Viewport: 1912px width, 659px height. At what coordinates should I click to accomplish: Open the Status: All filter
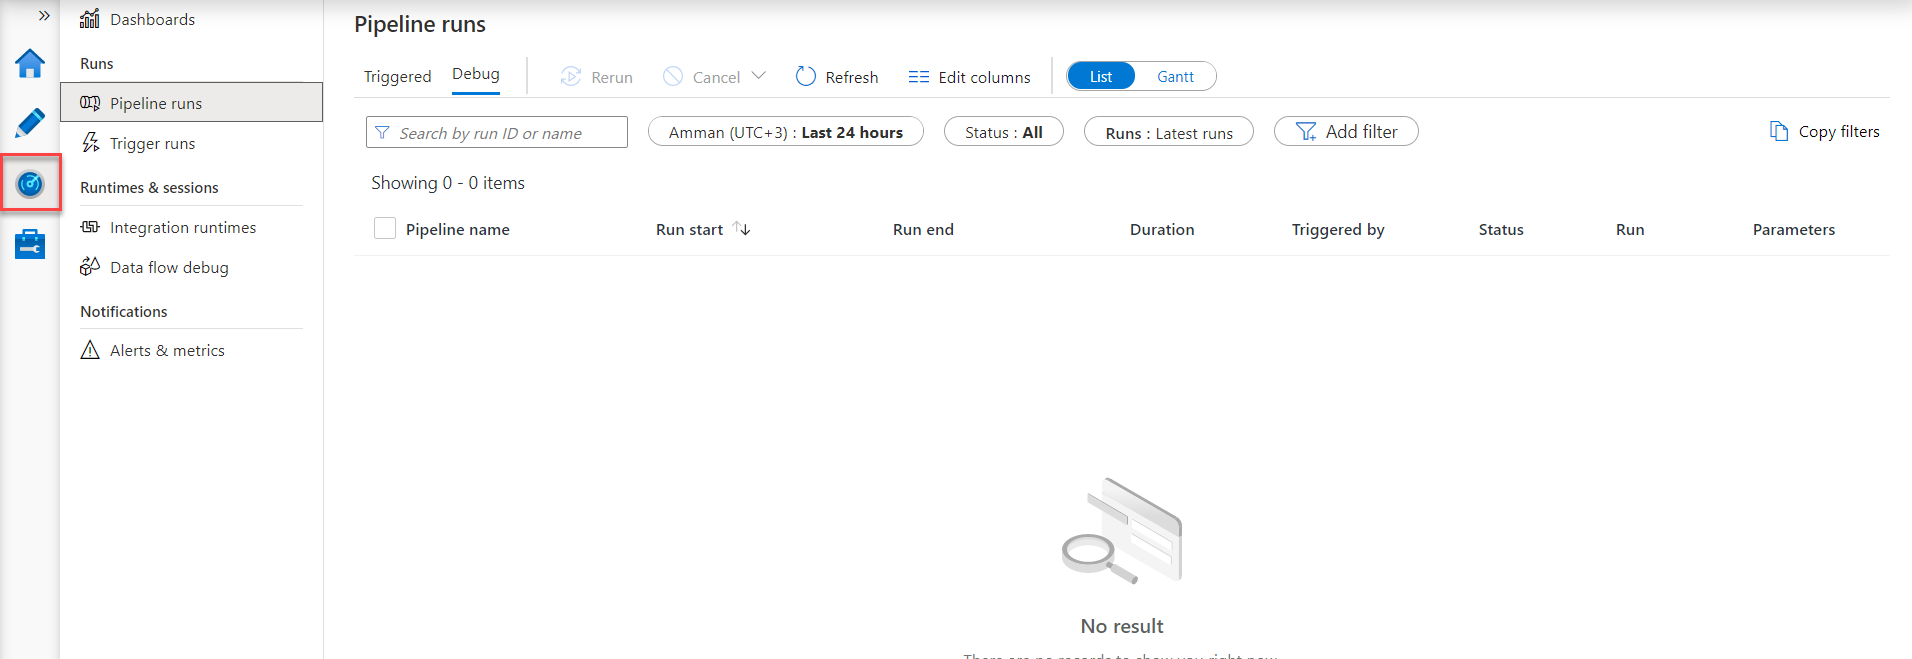(1003, 132)
